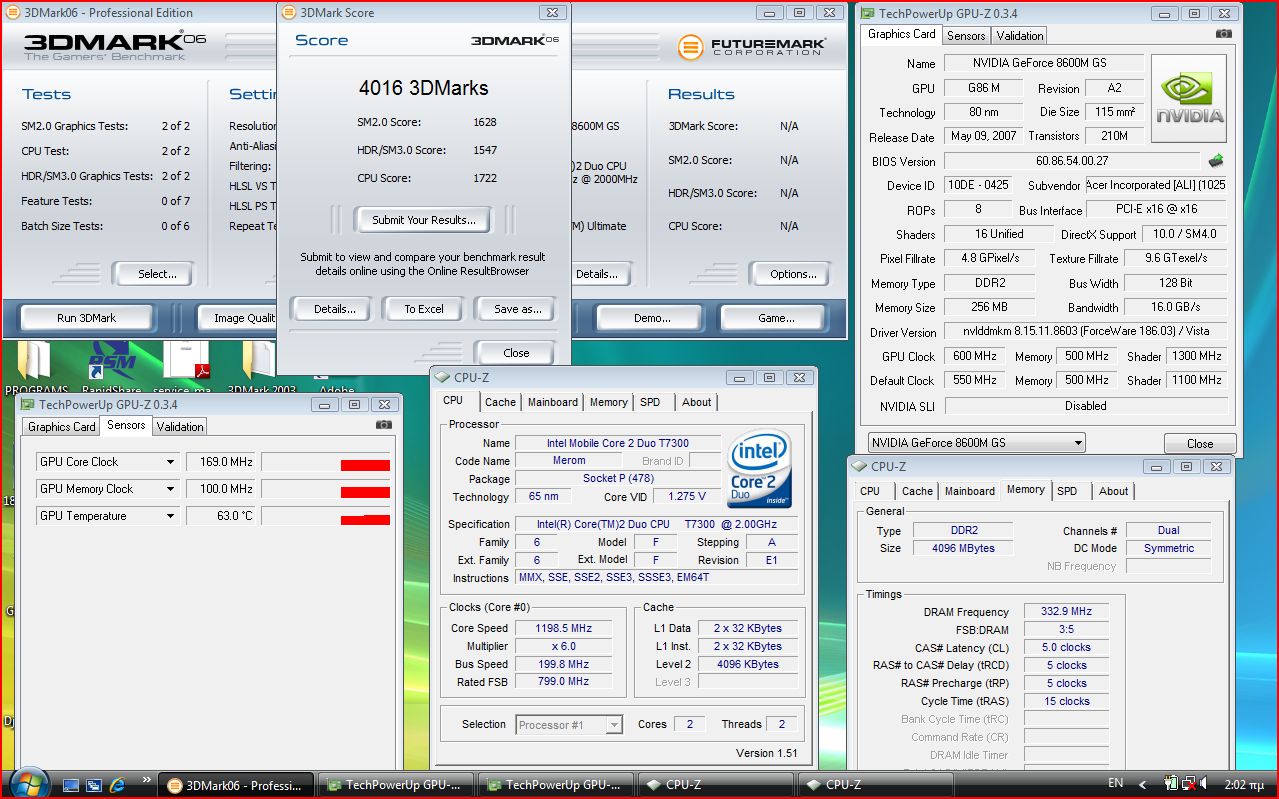Close the 3DMark Score dialog with Close button
This screenshot has height=799, width=1279.
click(x=516, y=352)
